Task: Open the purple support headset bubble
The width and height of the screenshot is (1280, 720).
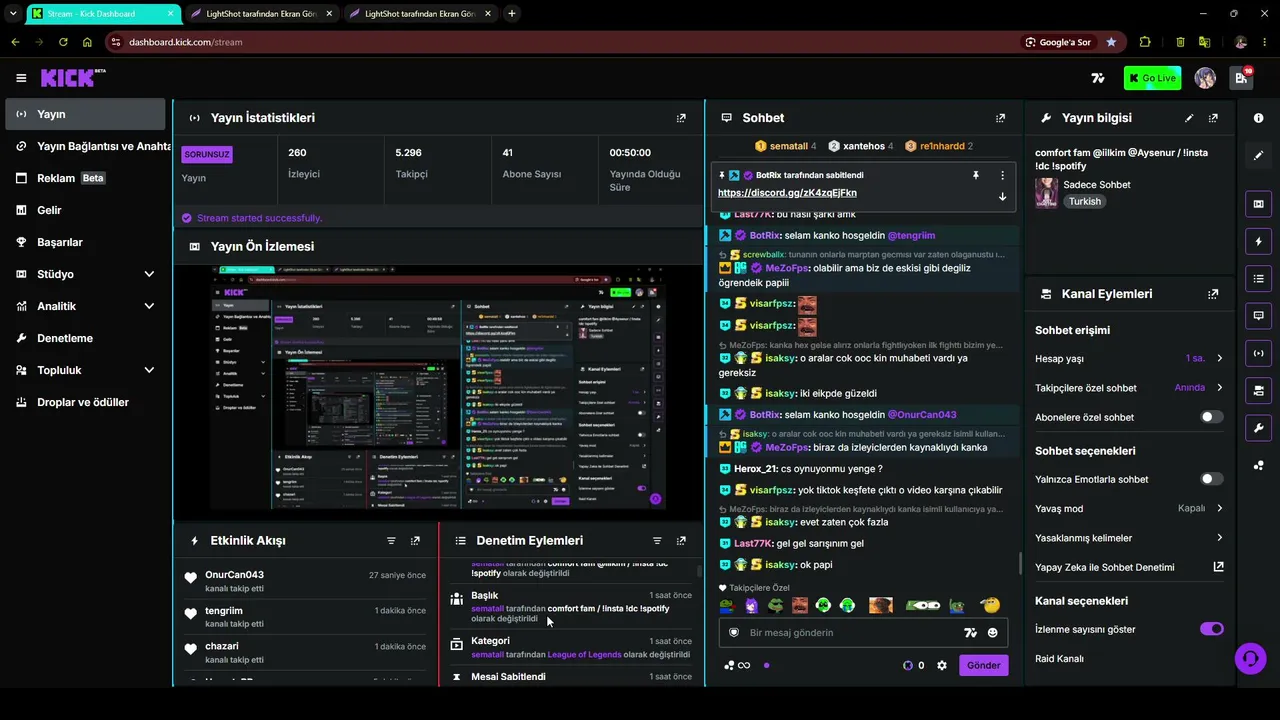Action: (1249, 658)
